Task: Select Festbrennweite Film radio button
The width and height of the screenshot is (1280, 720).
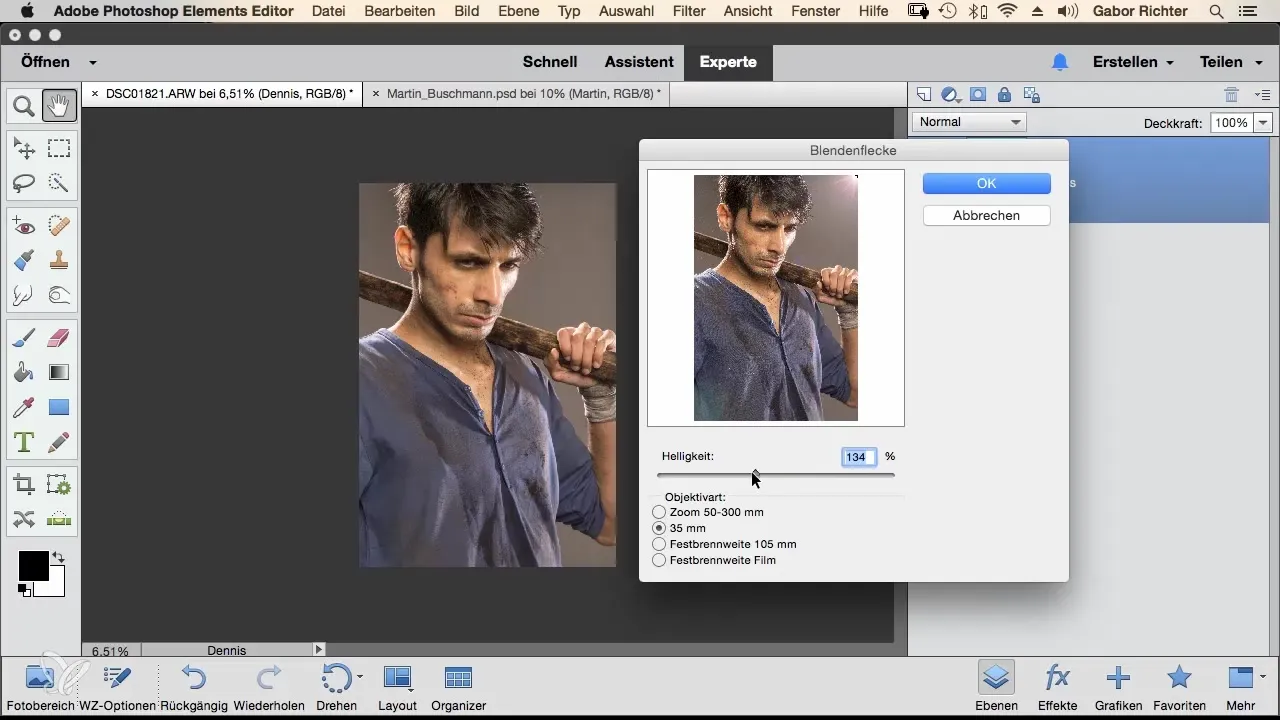Action: [x=659, y=560]
